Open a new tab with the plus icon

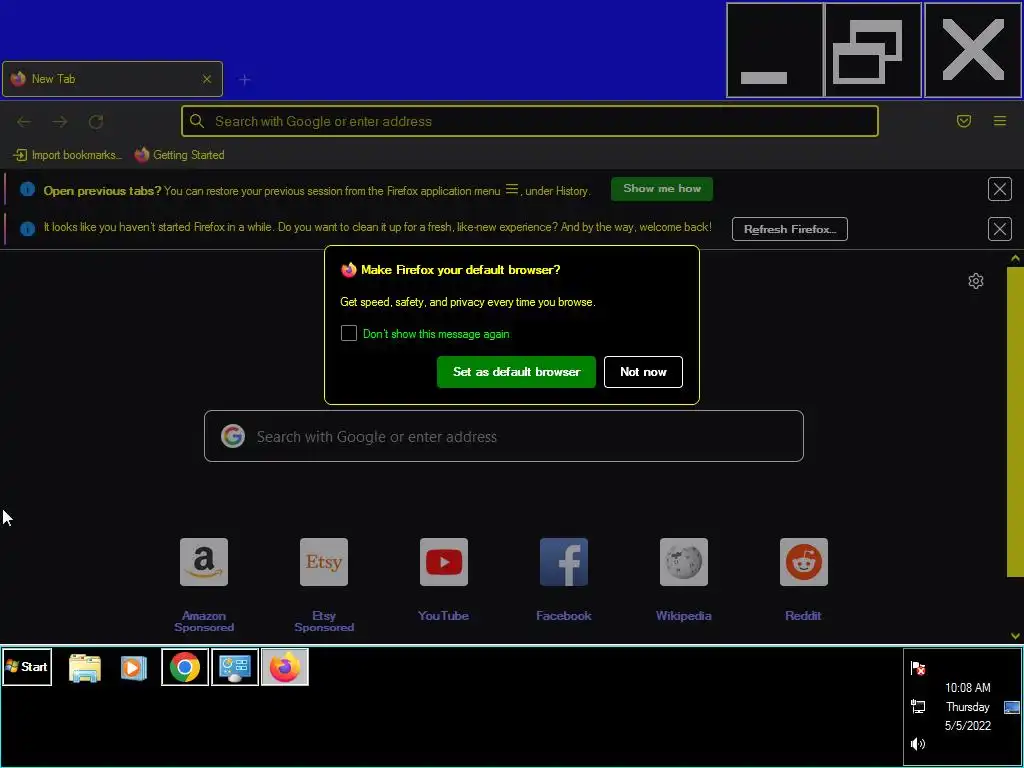point(244,80)
